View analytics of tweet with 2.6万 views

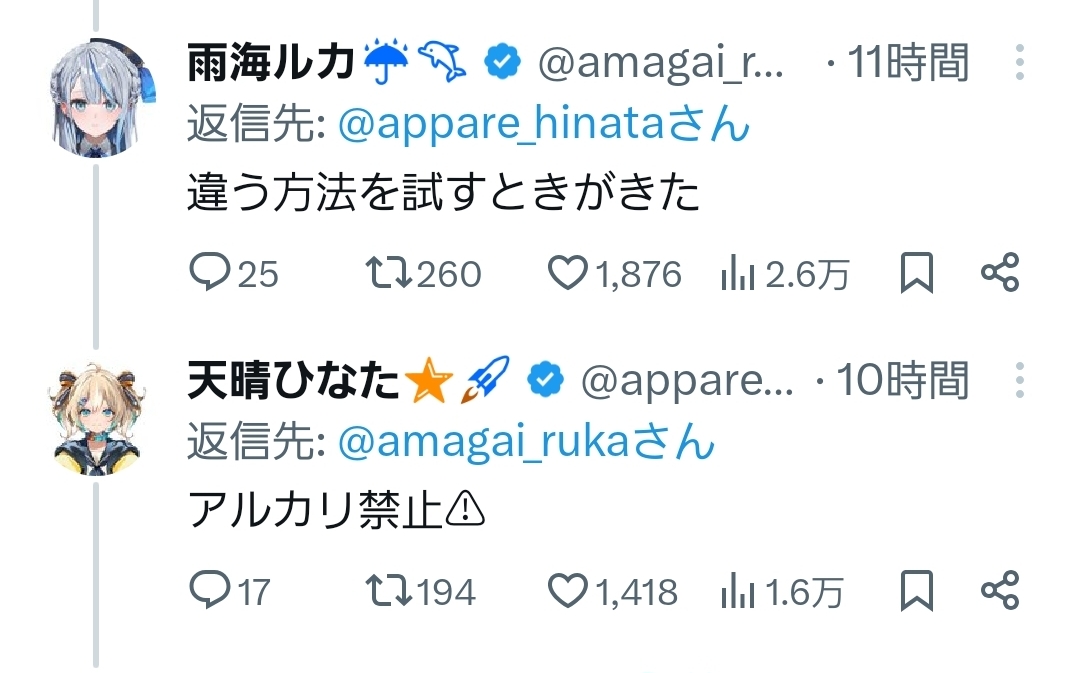(x=736, y=274)
